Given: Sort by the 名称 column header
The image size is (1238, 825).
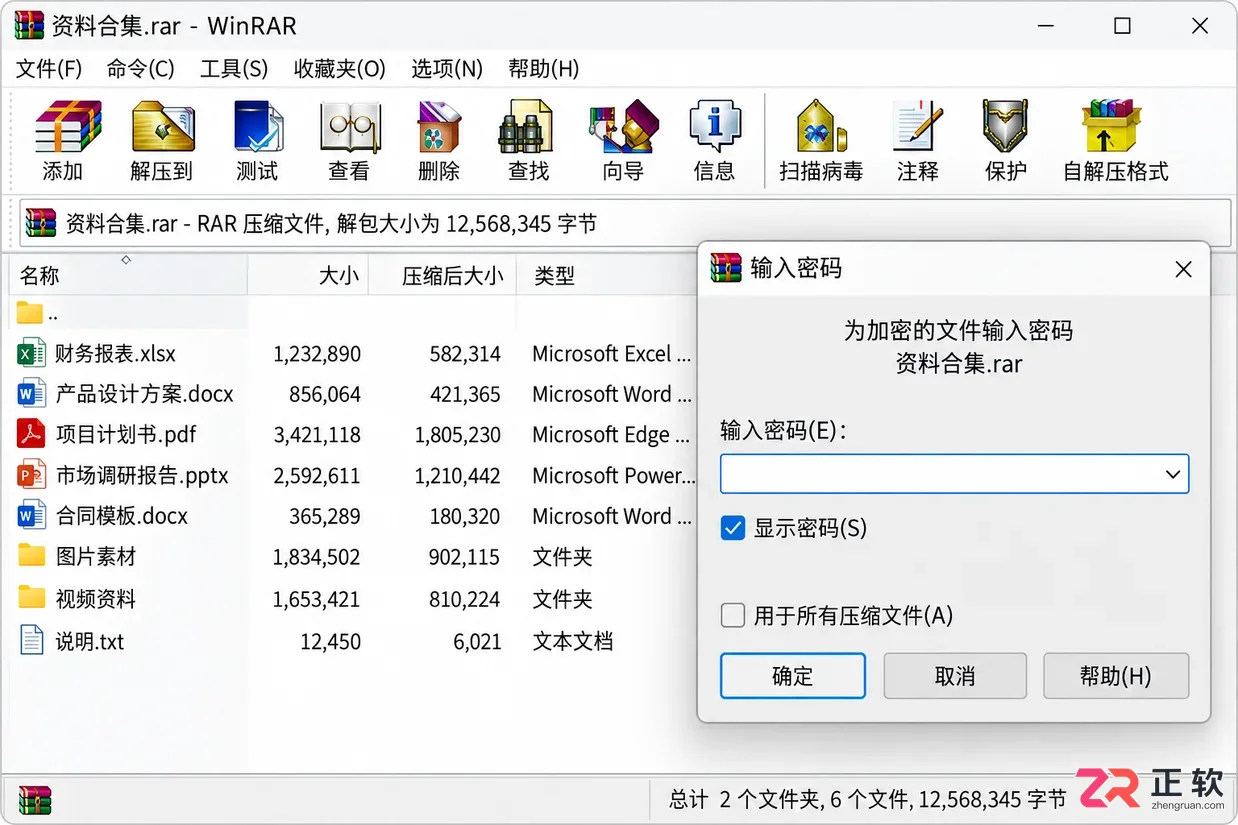Looking at the screenshot, I should 127,275.
